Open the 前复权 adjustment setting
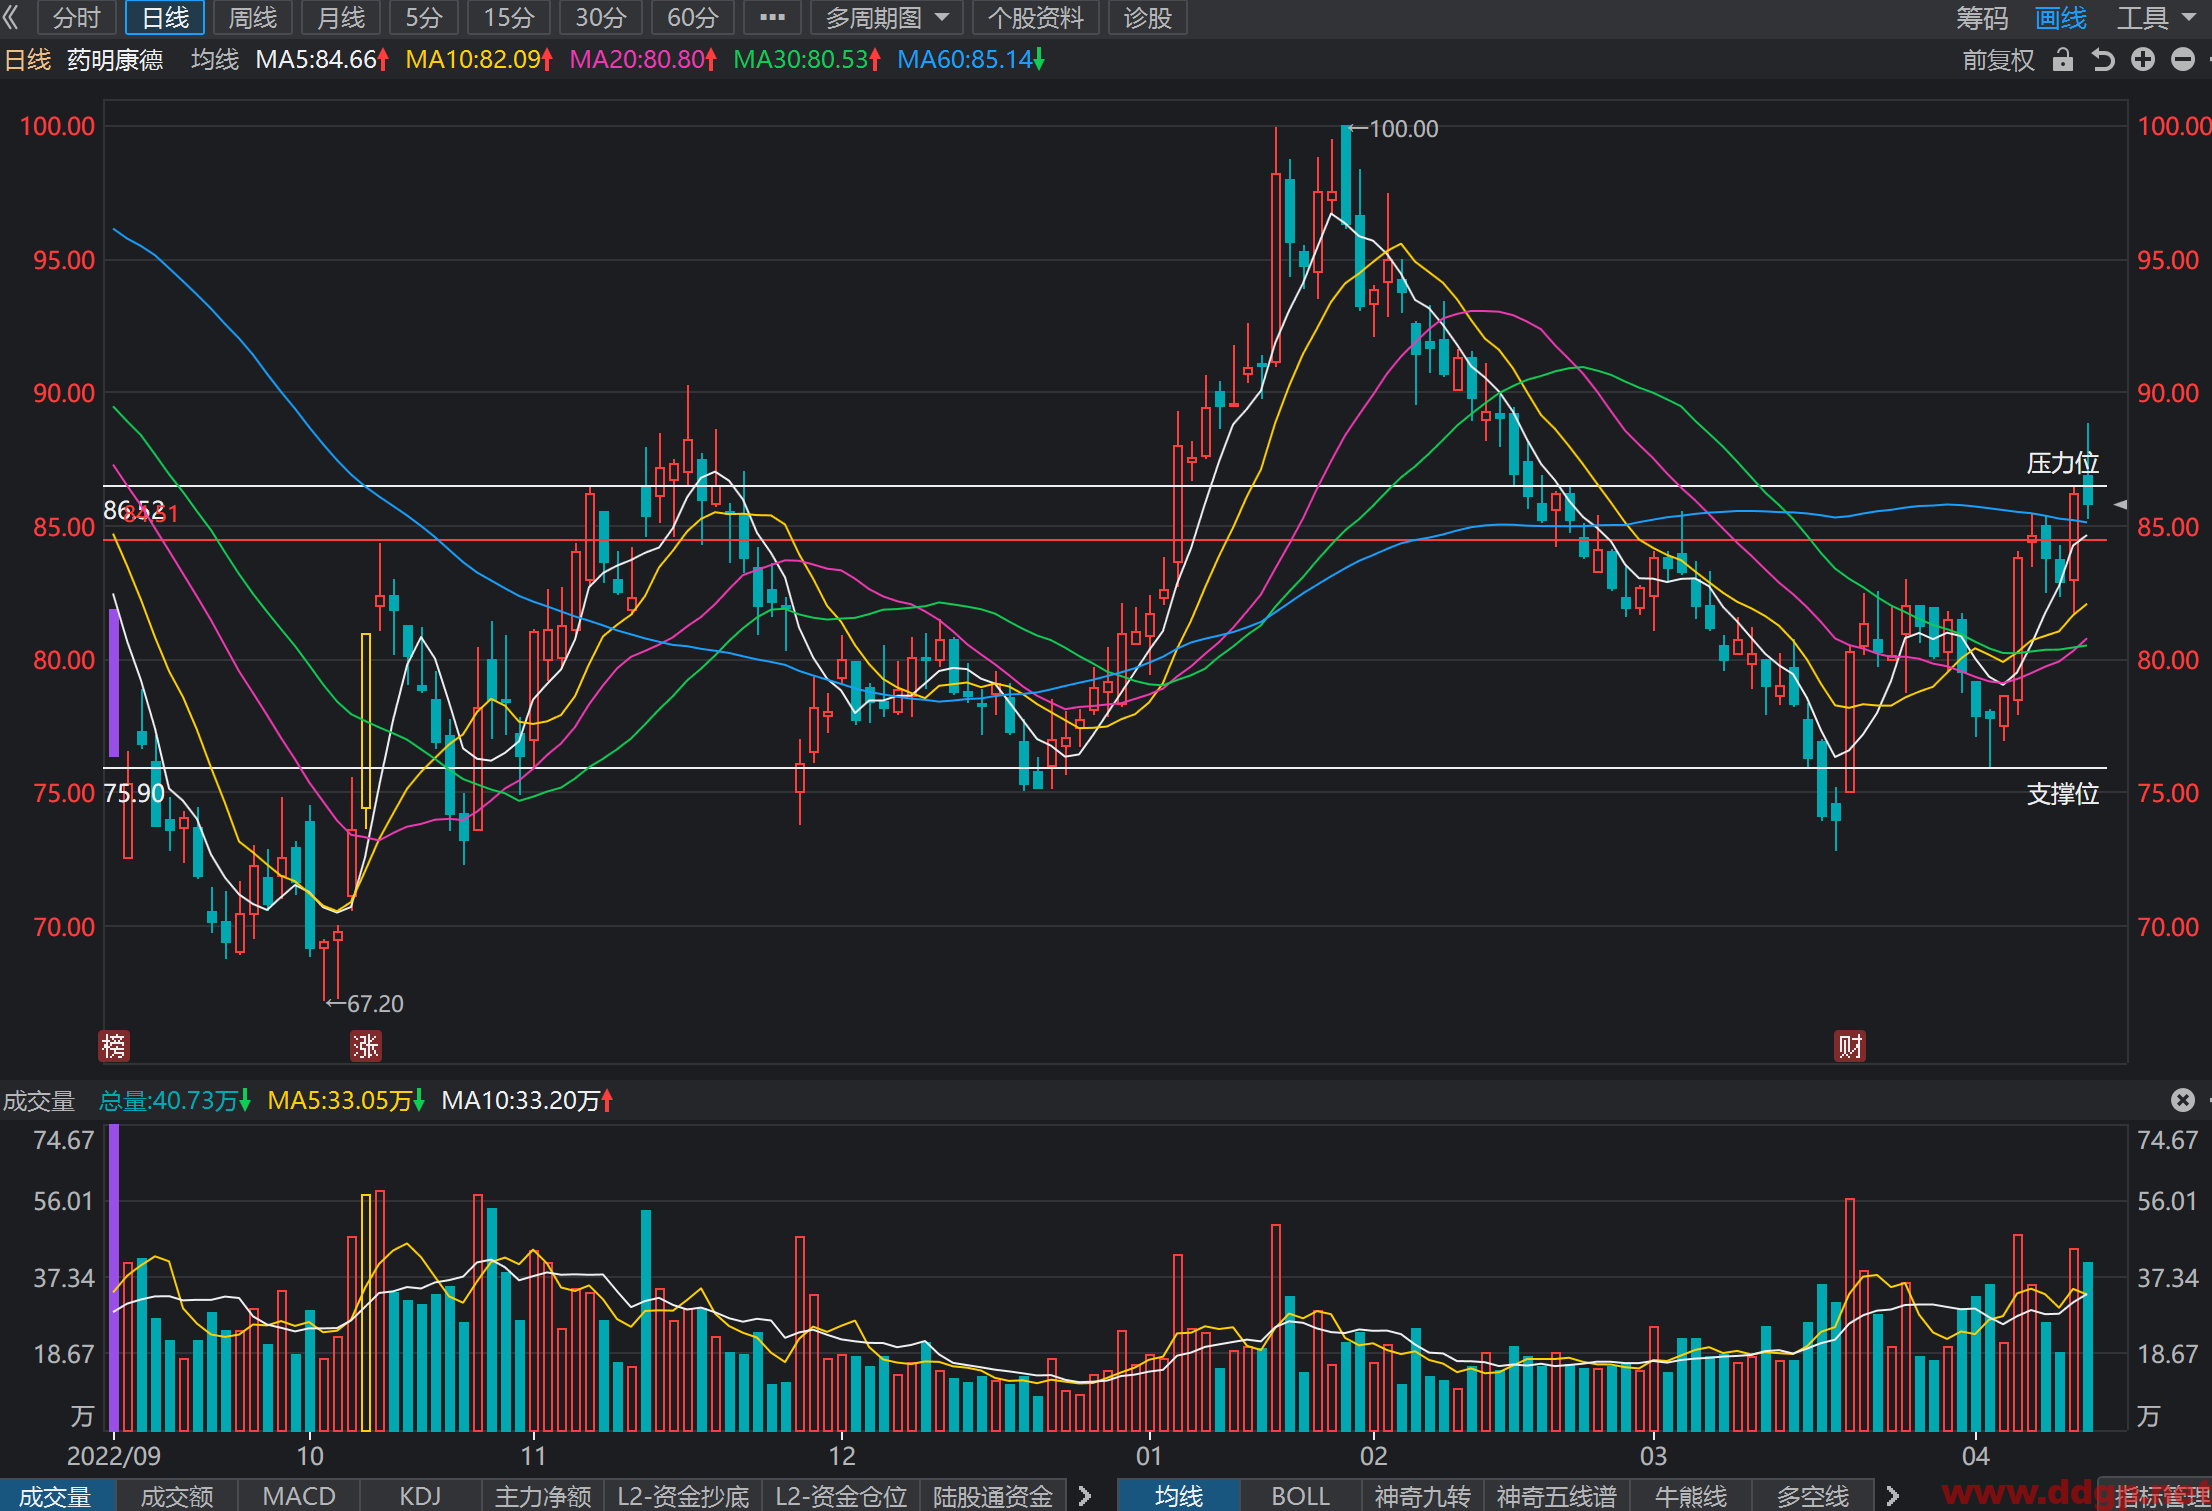The image size is (2212, 1511). [1998, 60]
